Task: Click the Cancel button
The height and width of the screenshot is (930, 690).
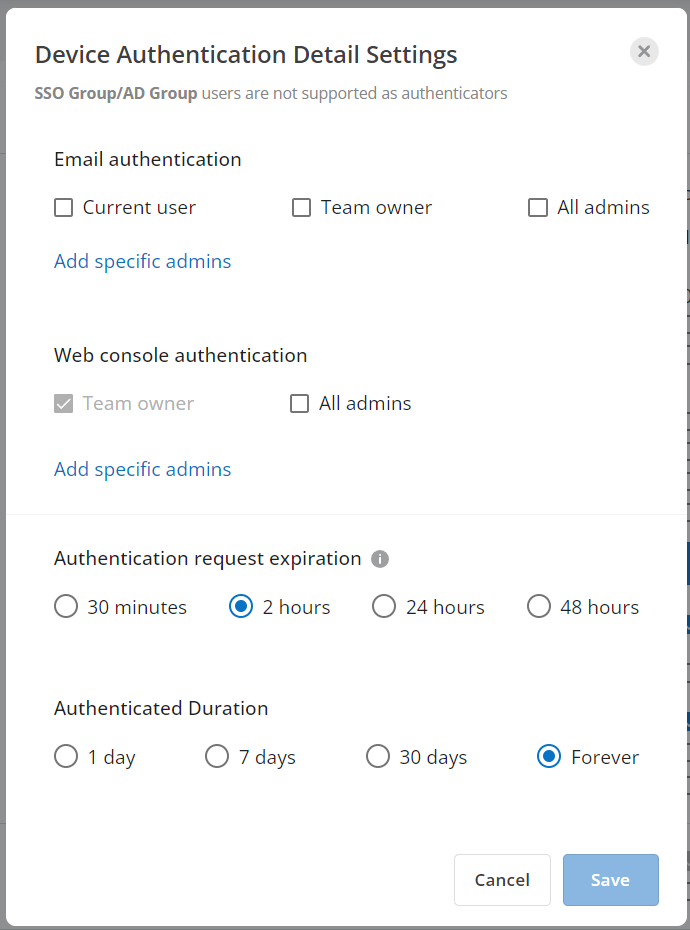Action: tap(502, 880)
